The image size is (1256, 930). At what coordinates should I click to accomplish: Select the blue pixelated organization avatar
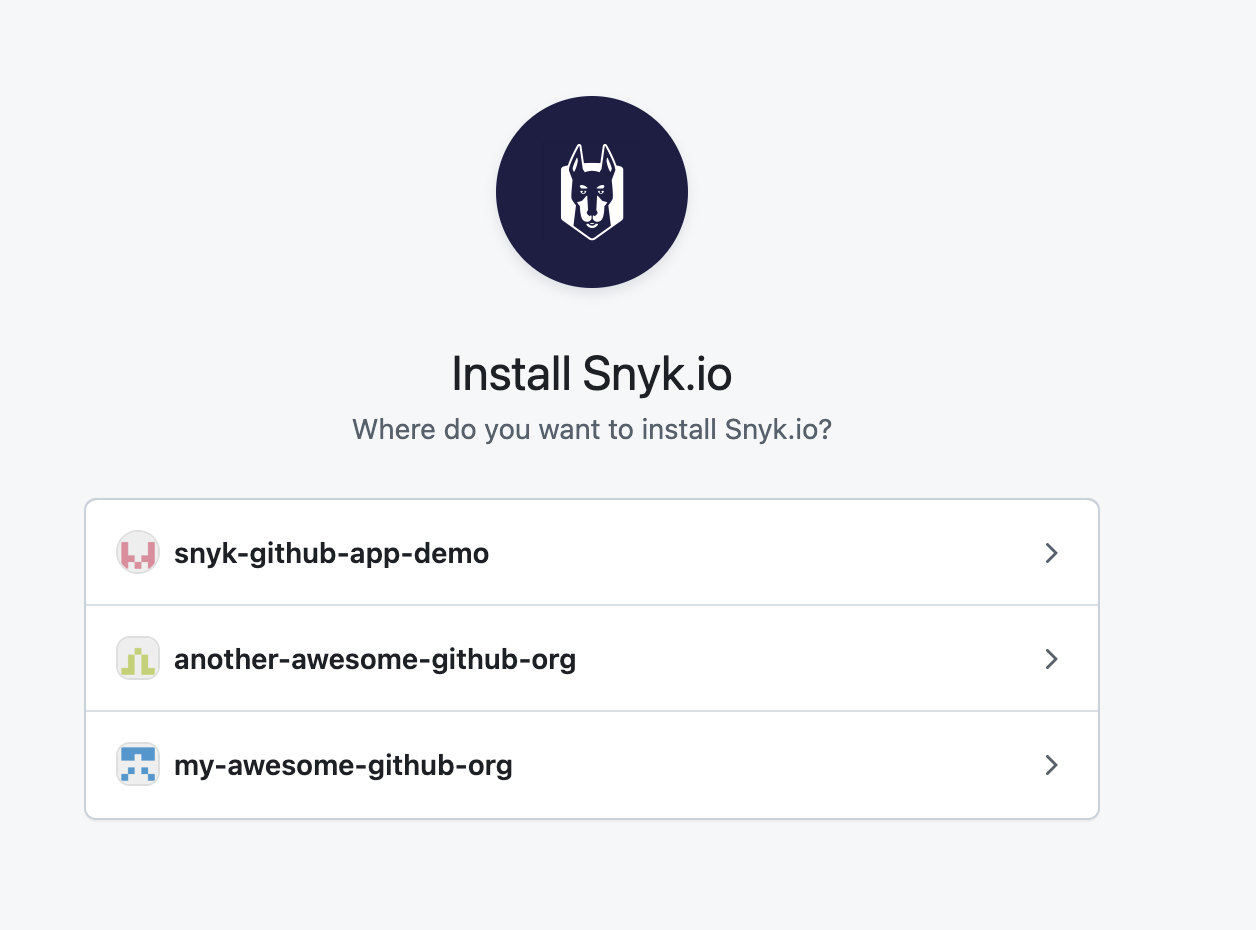click(138, 764)
